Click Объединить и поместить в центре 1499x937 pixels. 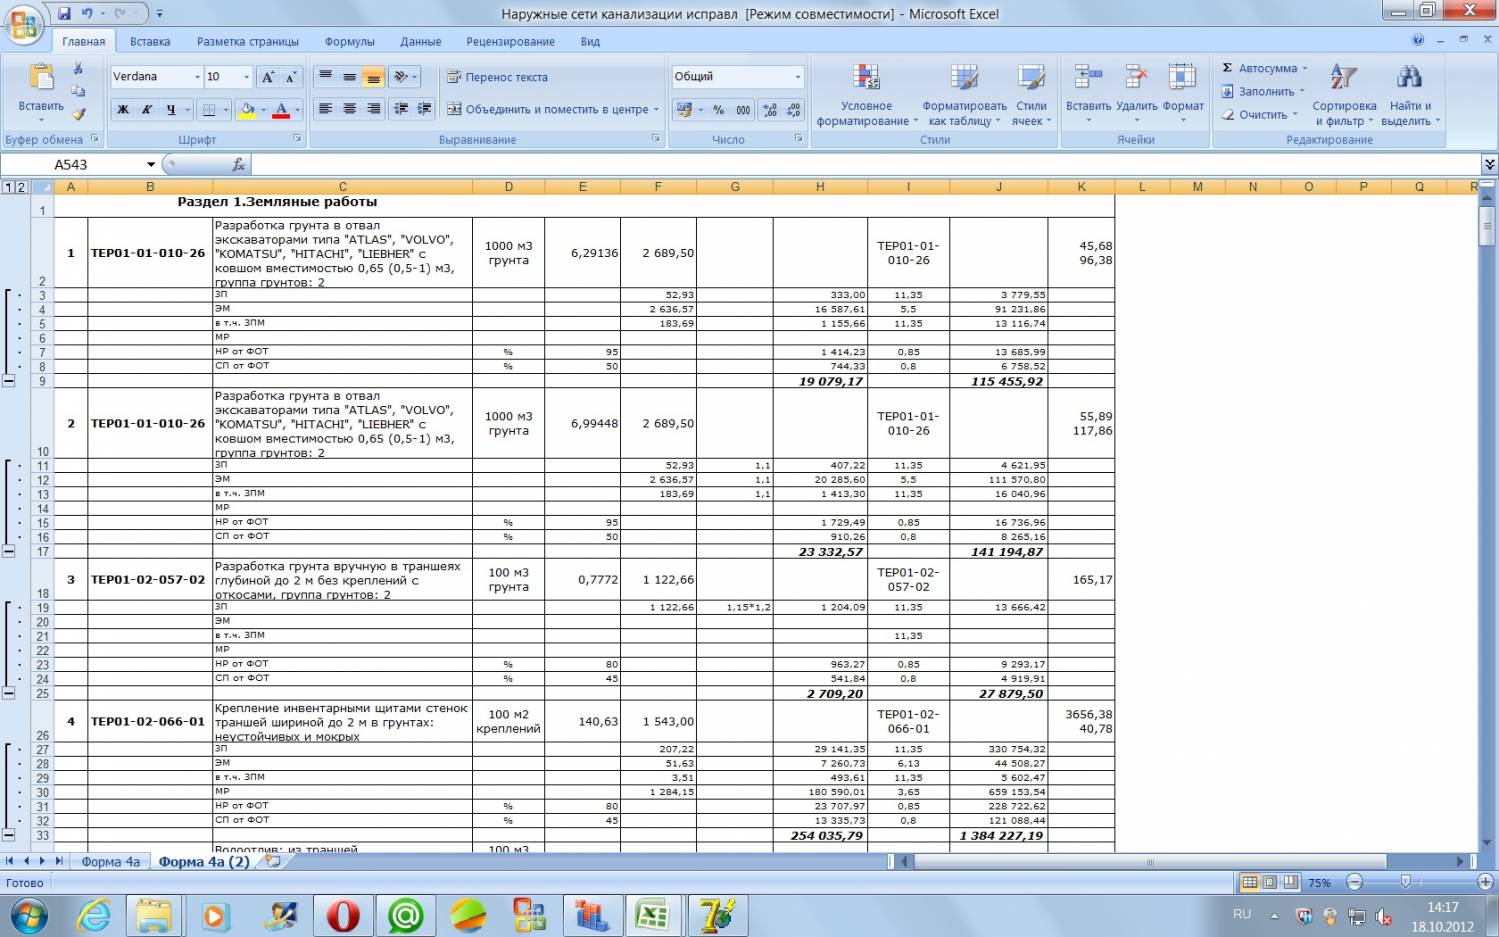551,110
